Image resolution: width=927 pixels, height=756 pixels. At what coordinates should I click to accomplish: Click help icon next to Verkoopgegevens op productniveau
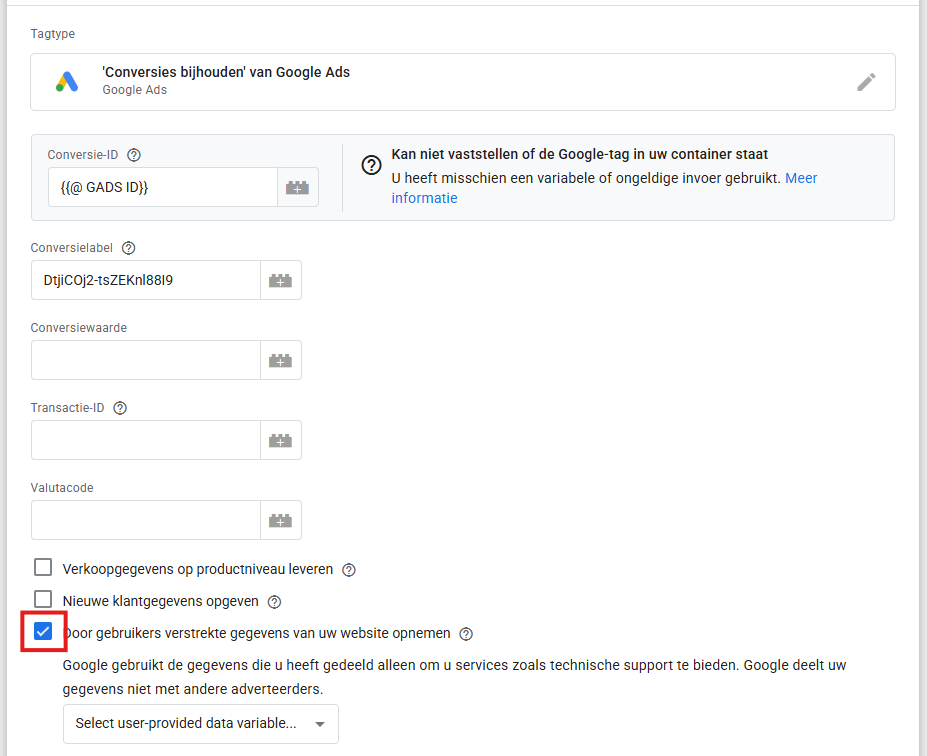(349, 570)
